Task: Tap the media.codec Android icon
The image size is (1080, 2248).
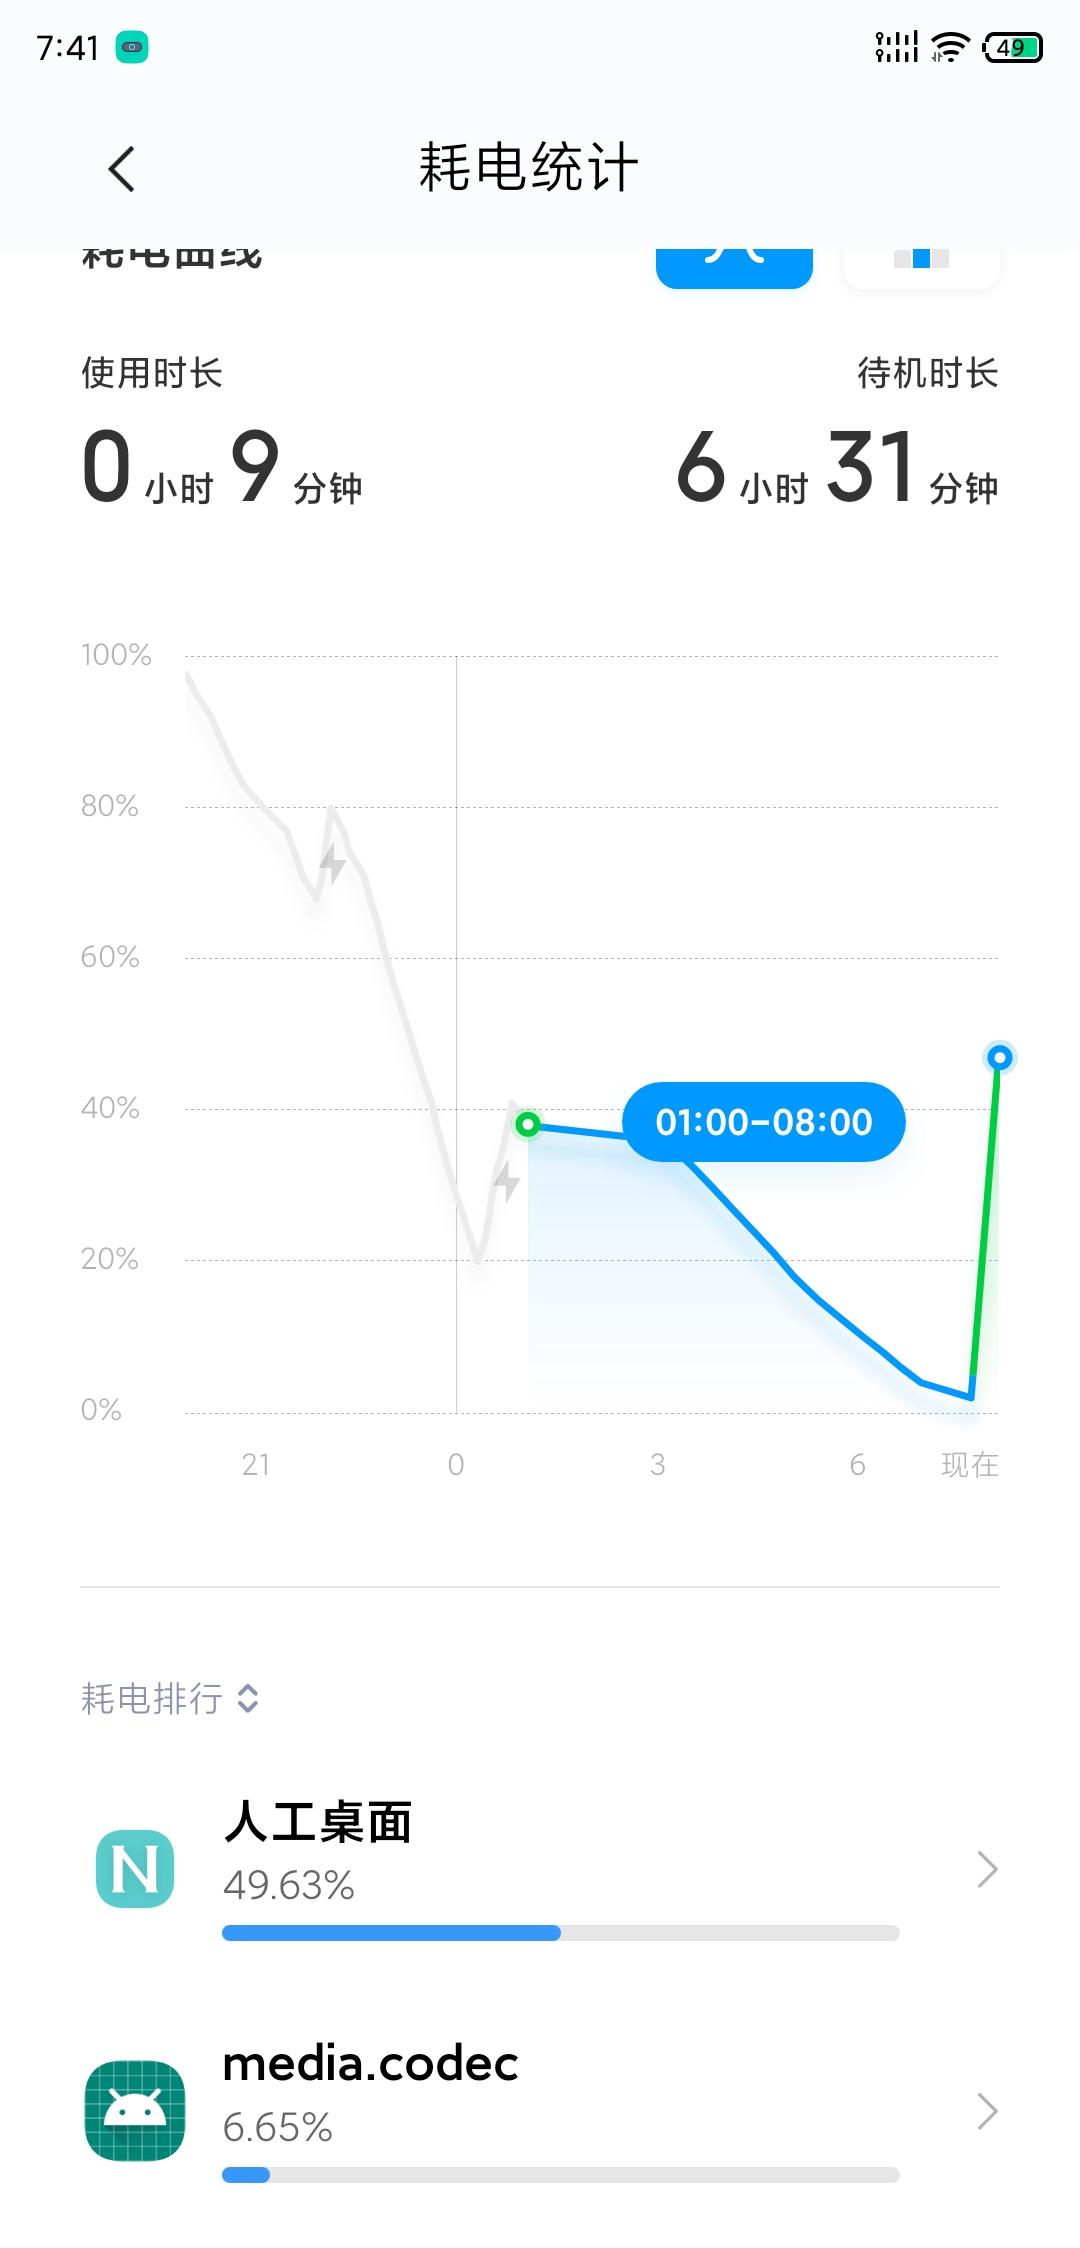Action: point(135,2110)
